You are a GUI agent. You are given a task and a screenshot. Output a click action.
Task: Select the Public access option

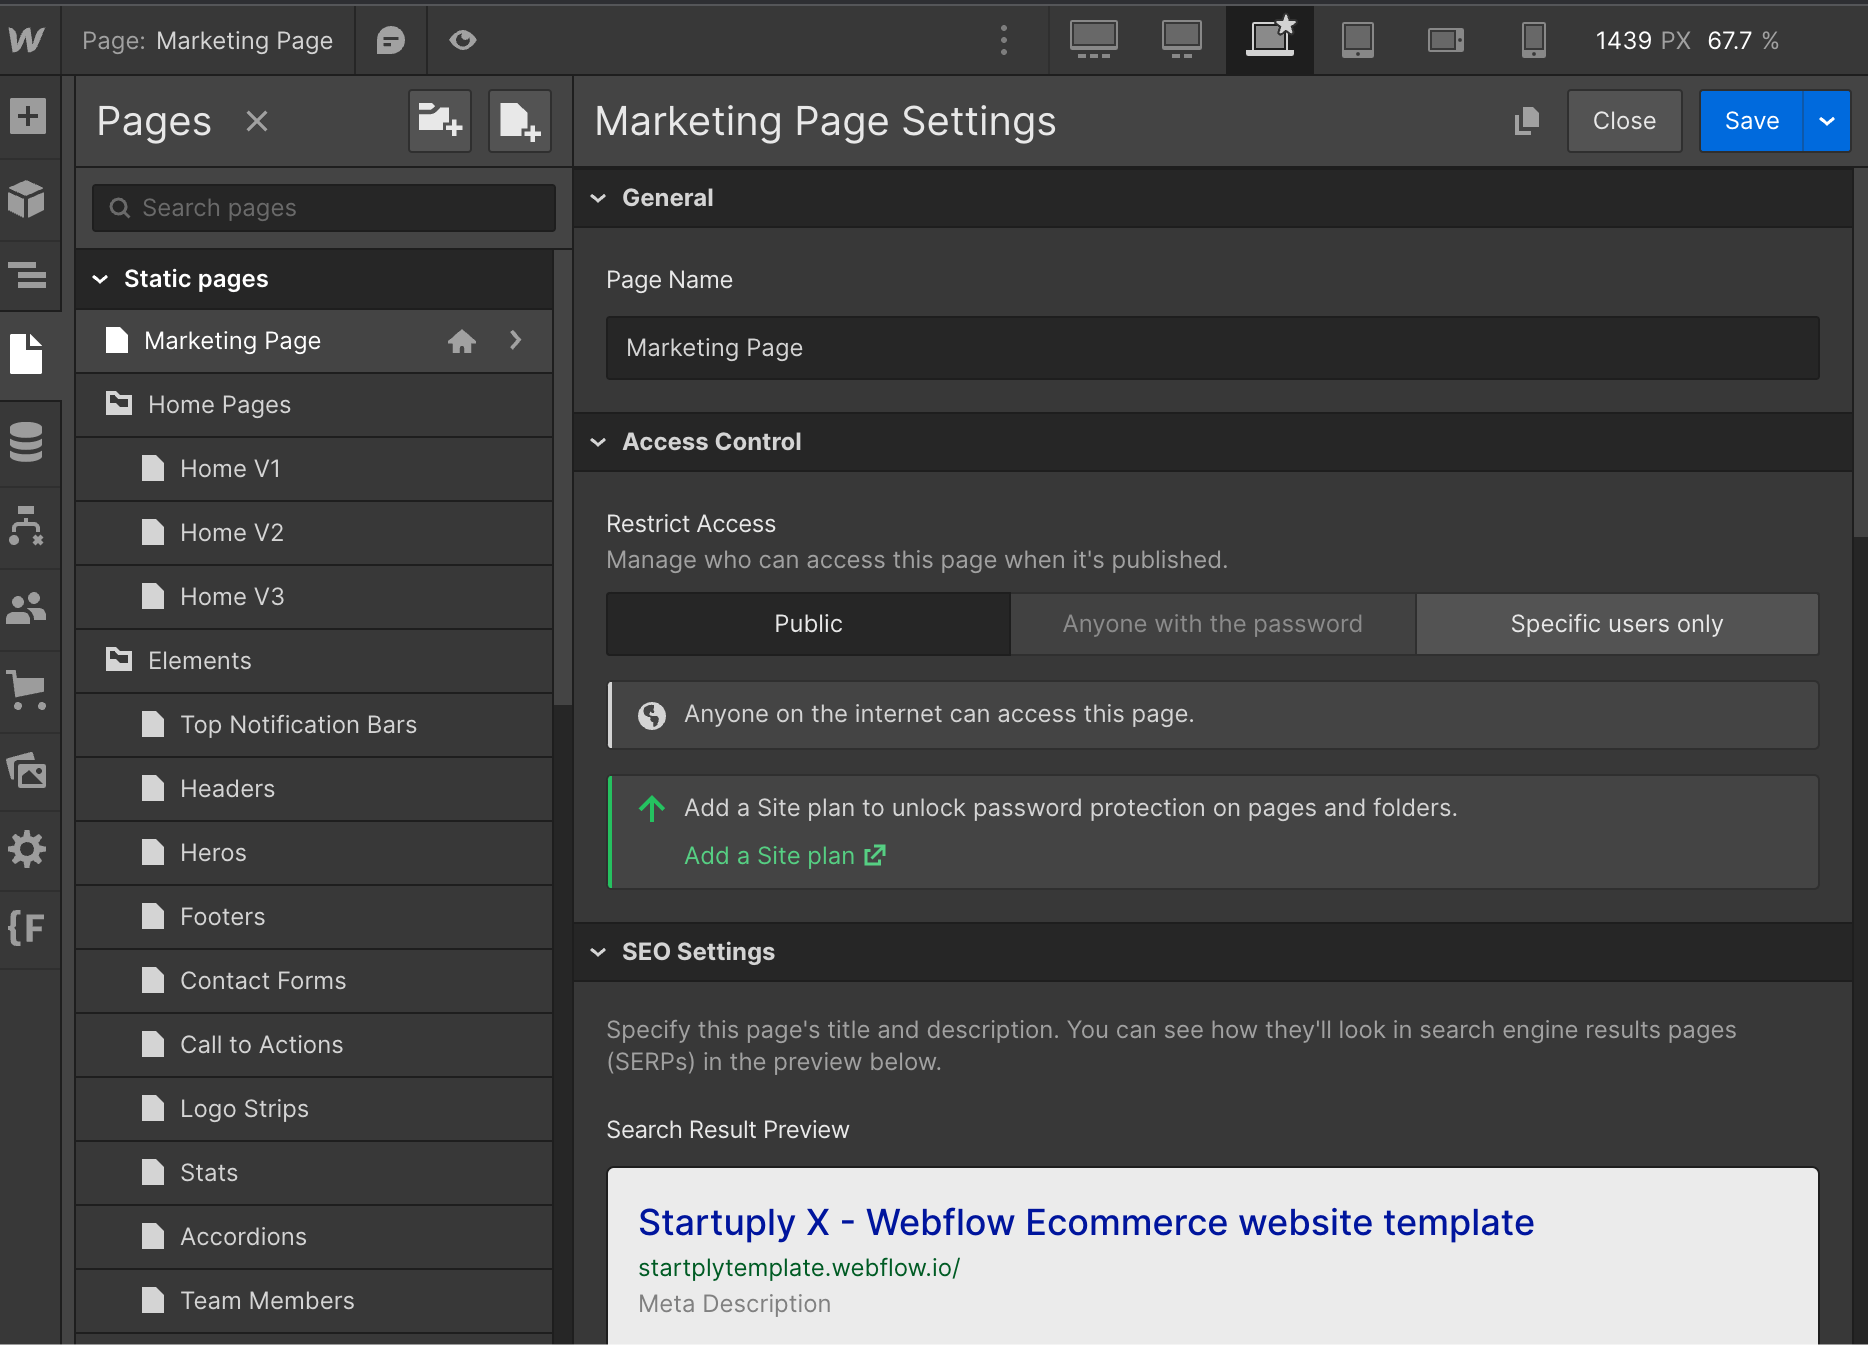(x=807, y=623)
